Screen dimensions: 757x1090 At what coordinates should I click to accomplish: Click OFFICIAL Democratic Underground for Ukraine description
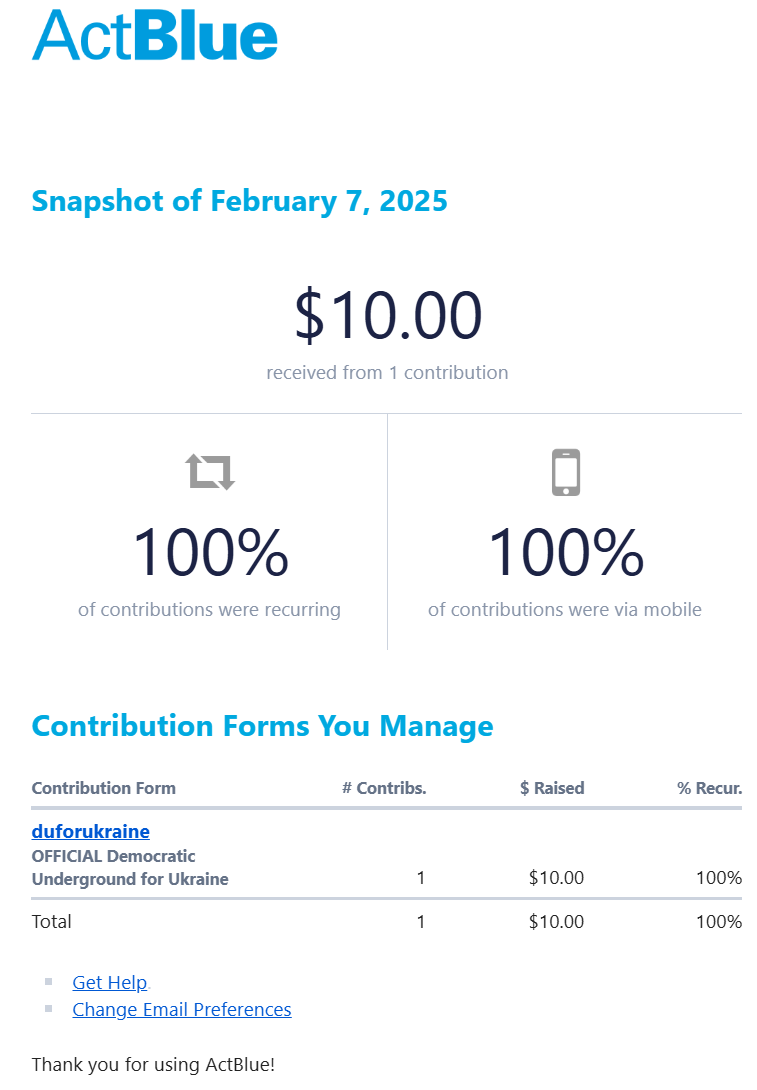tap(130, 868)
